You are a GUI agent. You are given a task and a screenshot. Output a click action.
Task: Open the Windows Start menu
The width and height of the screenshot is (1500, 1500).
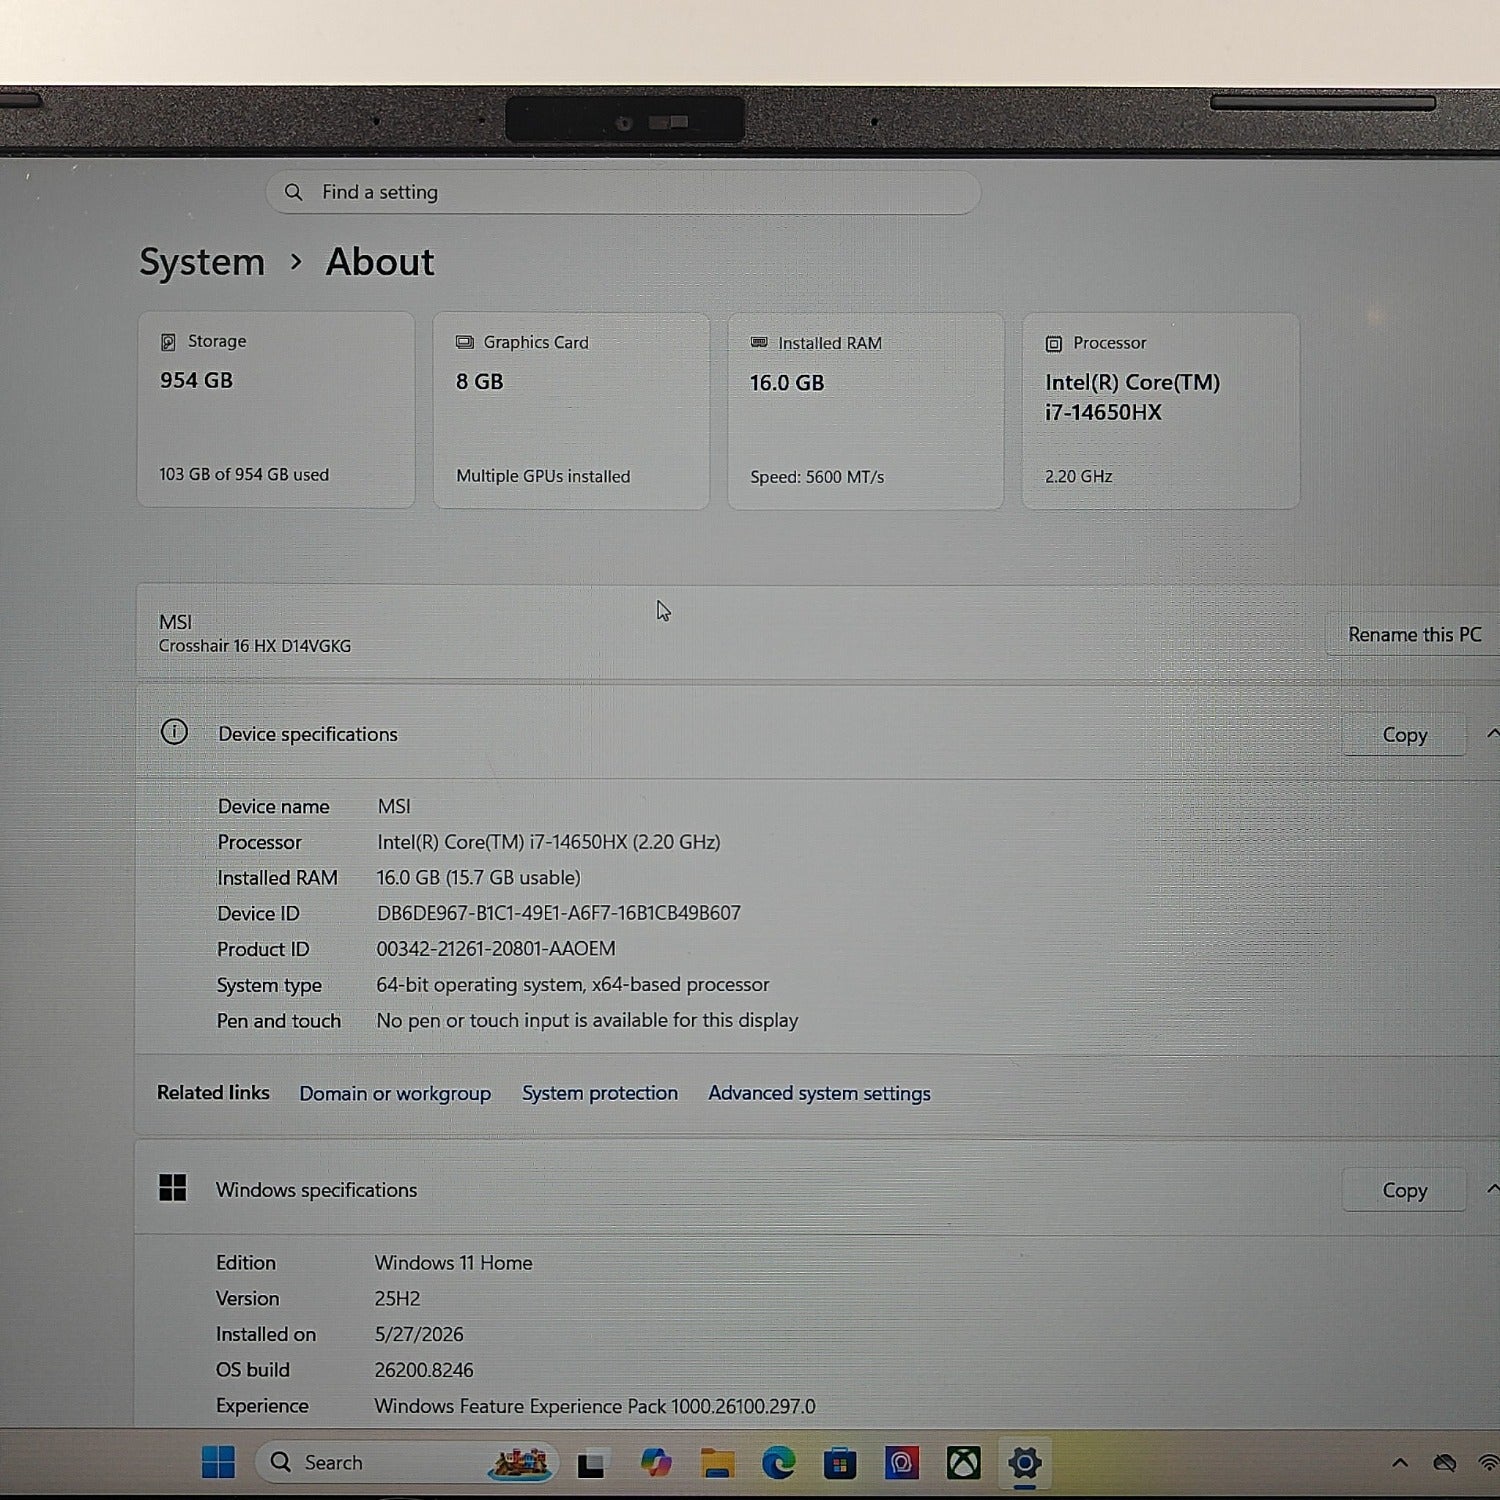click(218, 1462)
